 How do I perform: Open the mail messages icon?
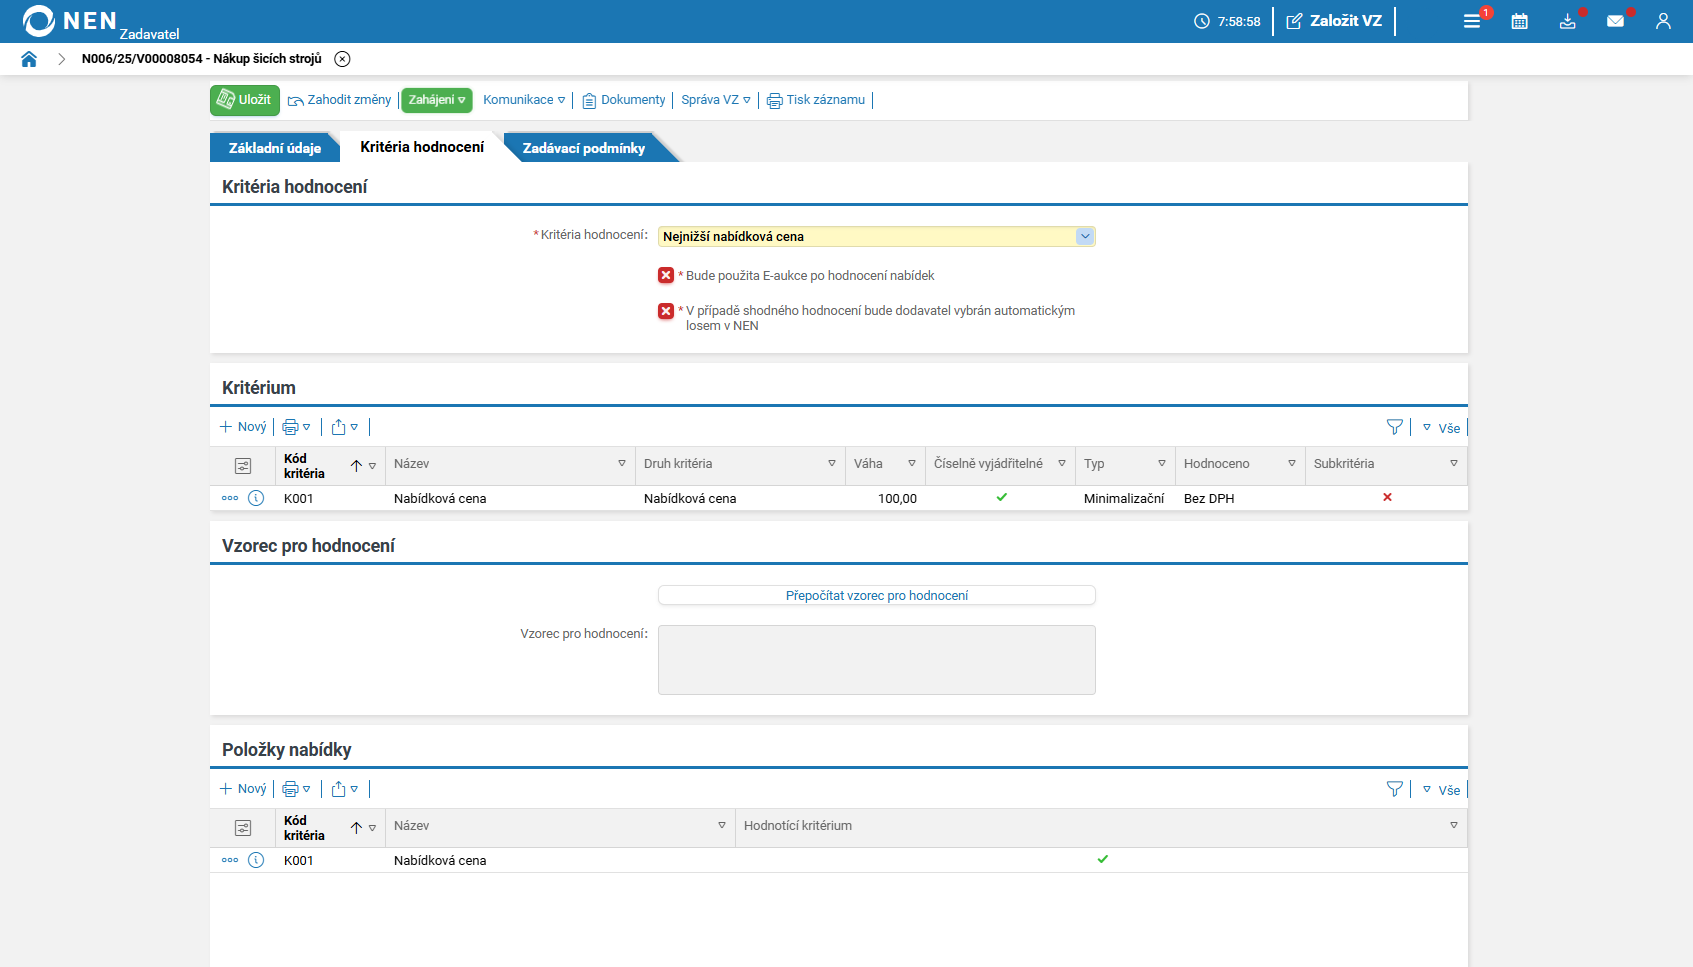click(x=1615, y=21)
